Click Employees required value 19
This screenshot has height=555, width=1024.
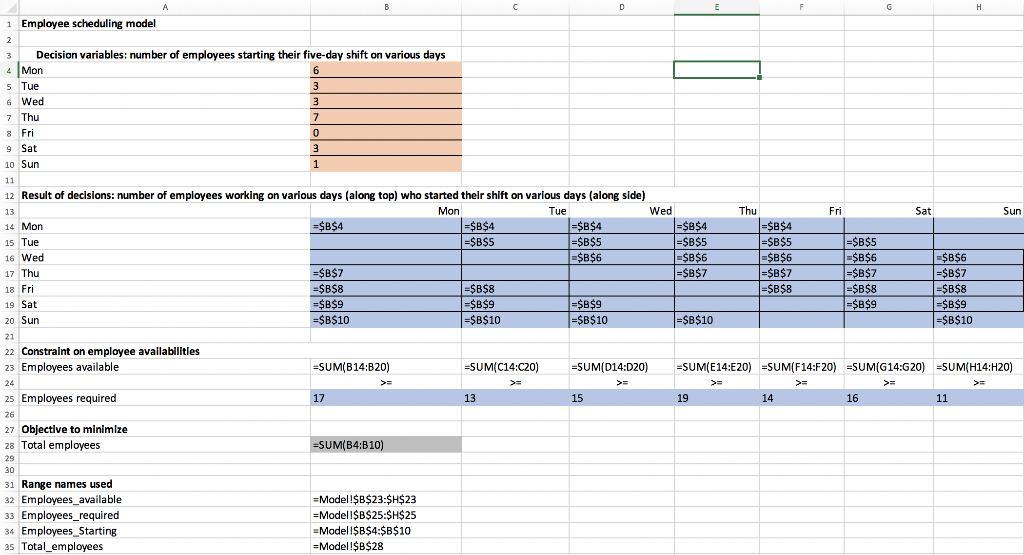click(716, 398)
